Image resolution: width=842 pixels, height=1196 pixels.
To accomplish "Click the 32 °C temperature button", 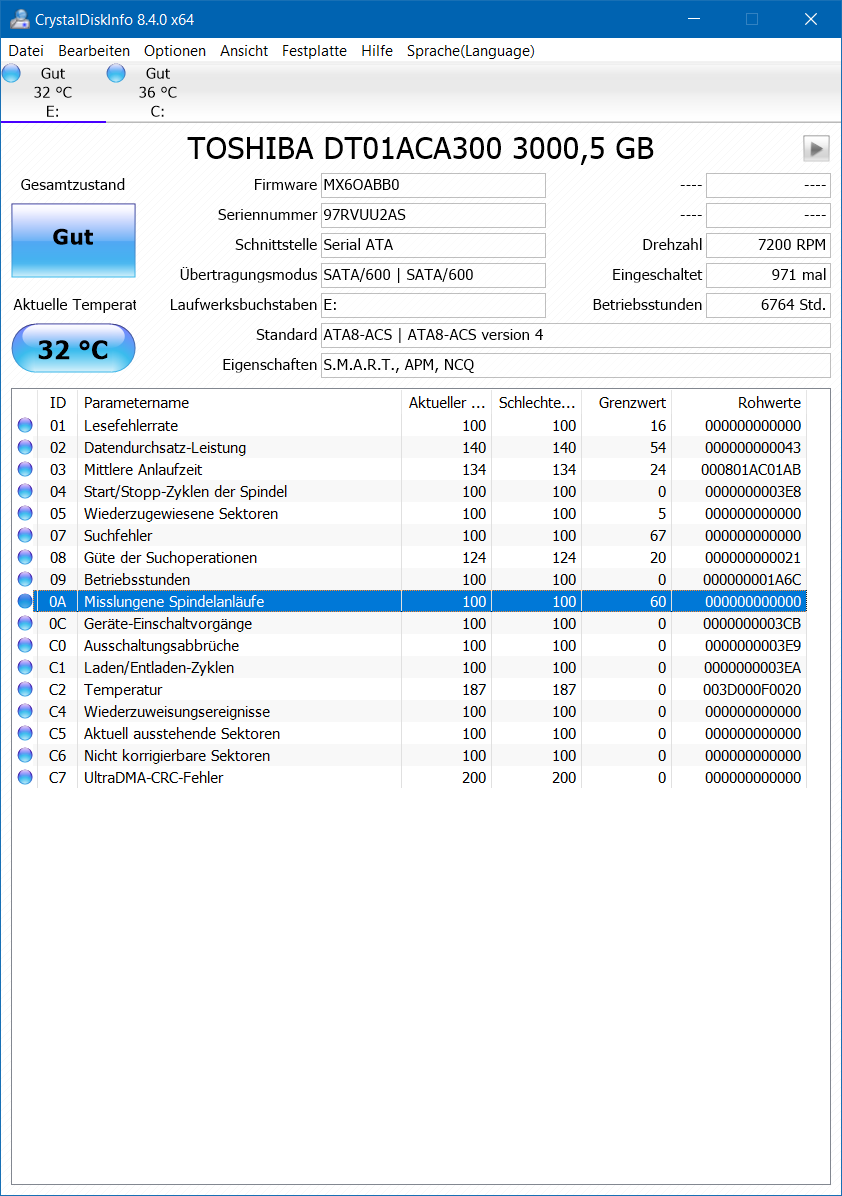I will click(x=73, y=349).
